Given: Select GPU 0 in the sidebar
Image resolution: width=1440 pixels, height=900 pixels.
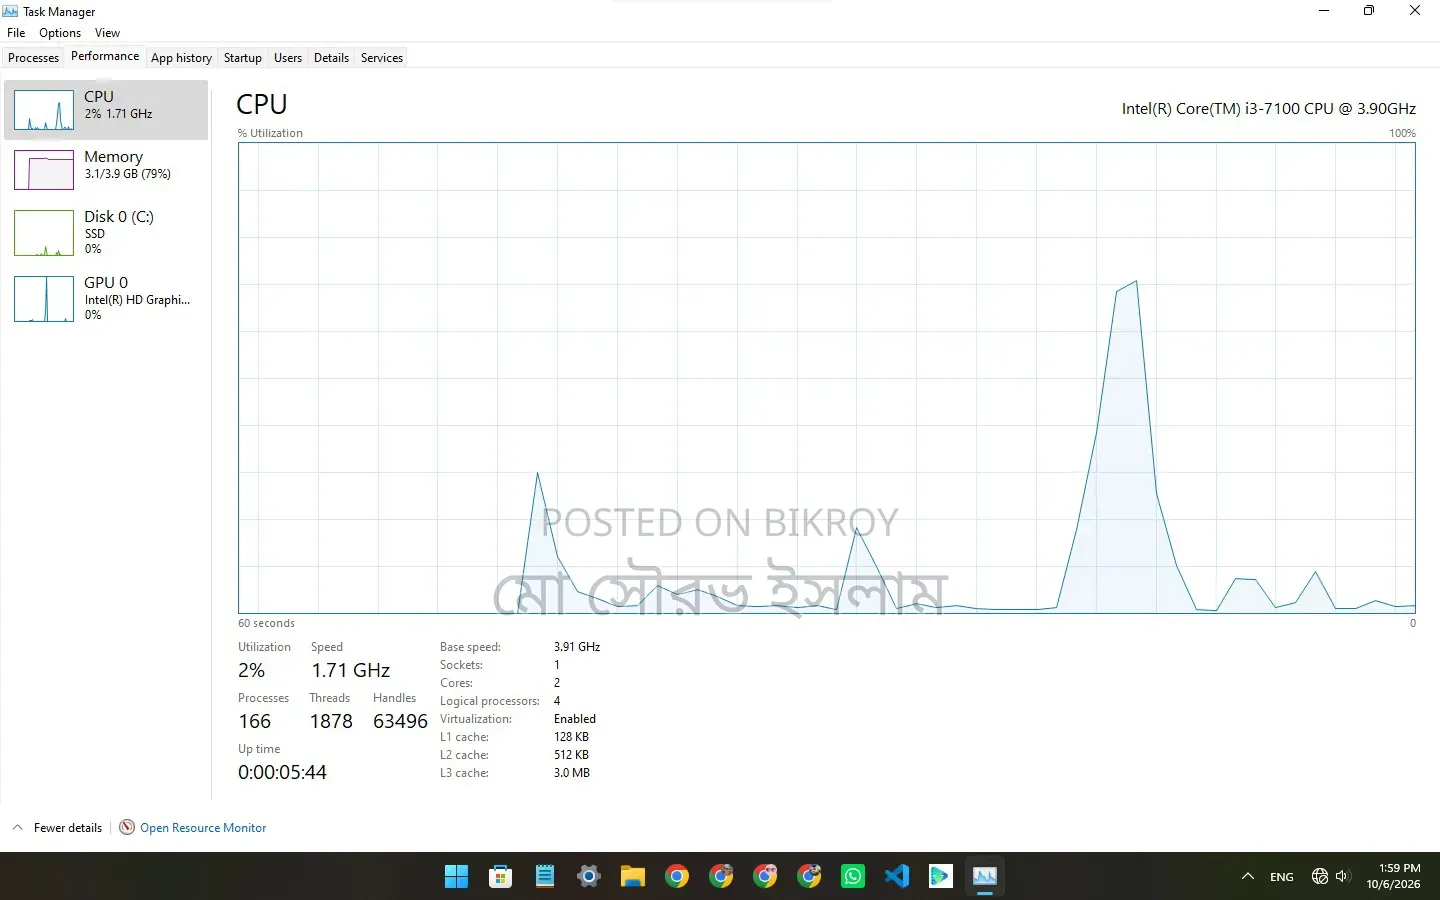Looking at the screenshot, I should click(106, 298).
